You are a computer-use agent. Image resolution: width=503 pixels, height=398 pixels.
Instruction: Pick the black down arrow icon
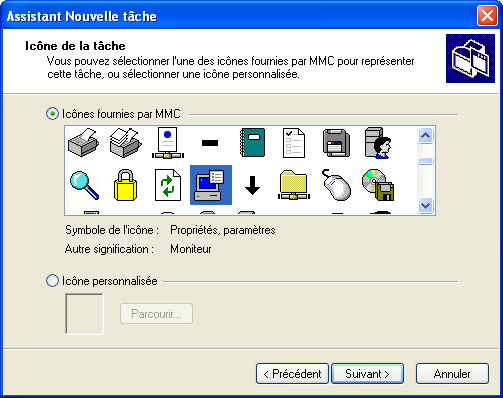click(x=252, y=185)
